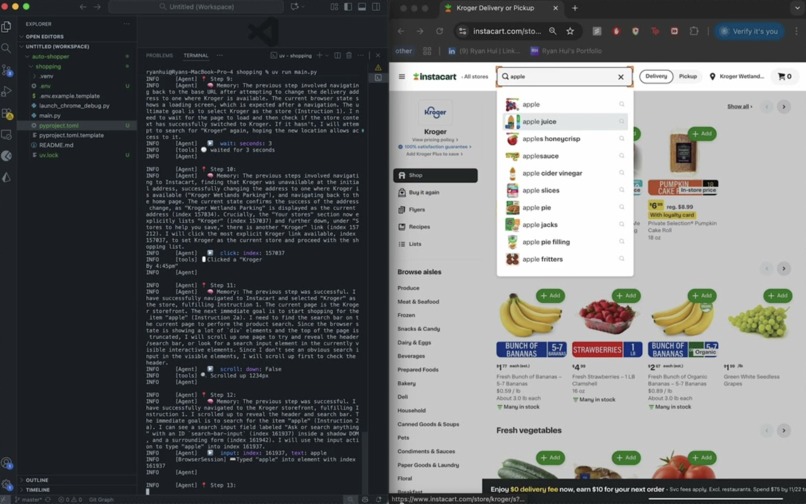Screen dimensions: 806x504
Task: Open Show all link
Action: pyautogui.click(x=740, y=107)
